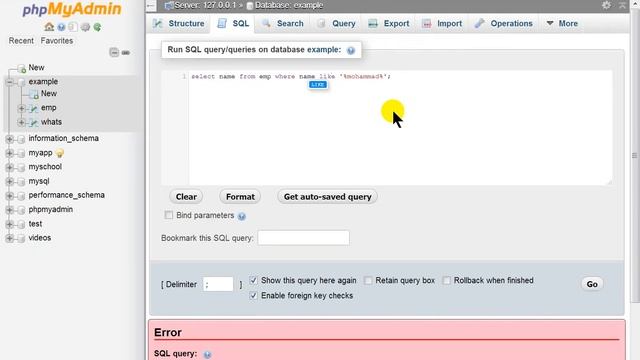This screenshot has height=360, width=640.
Task: Collapse all navigation tree items icon
Action: tap(114, 52)
